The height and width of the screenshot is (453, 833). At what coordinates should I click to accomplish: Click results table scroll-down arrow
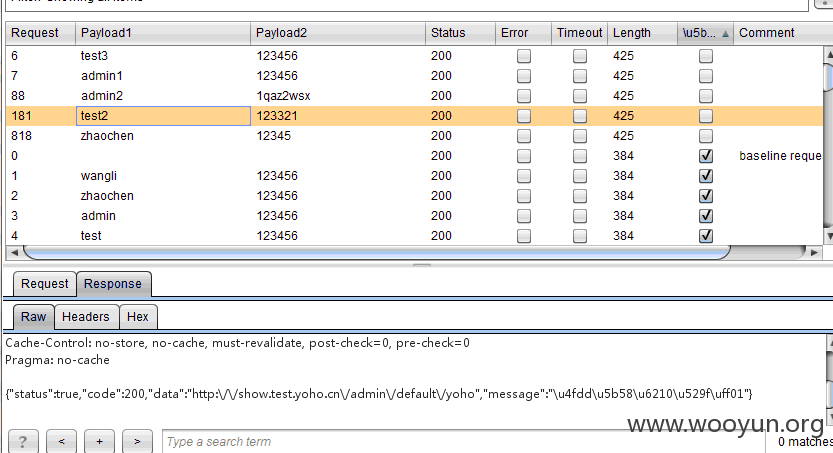(829, 236)
